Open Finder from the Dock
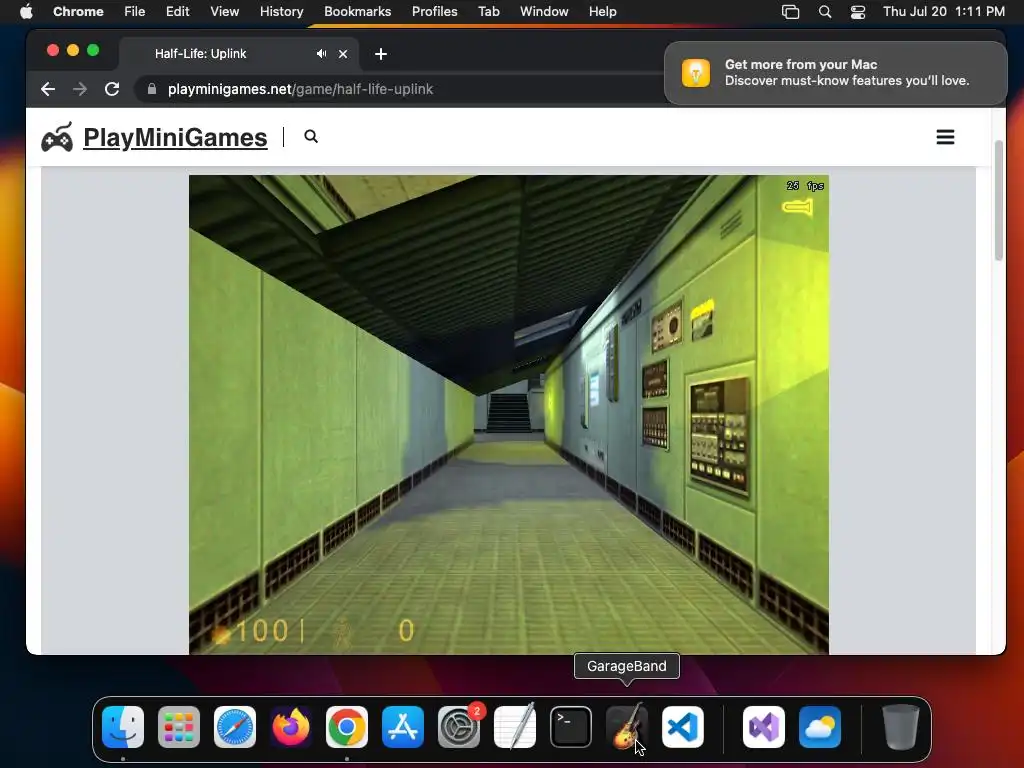The image size is (1024, 768). pos(123,727)
